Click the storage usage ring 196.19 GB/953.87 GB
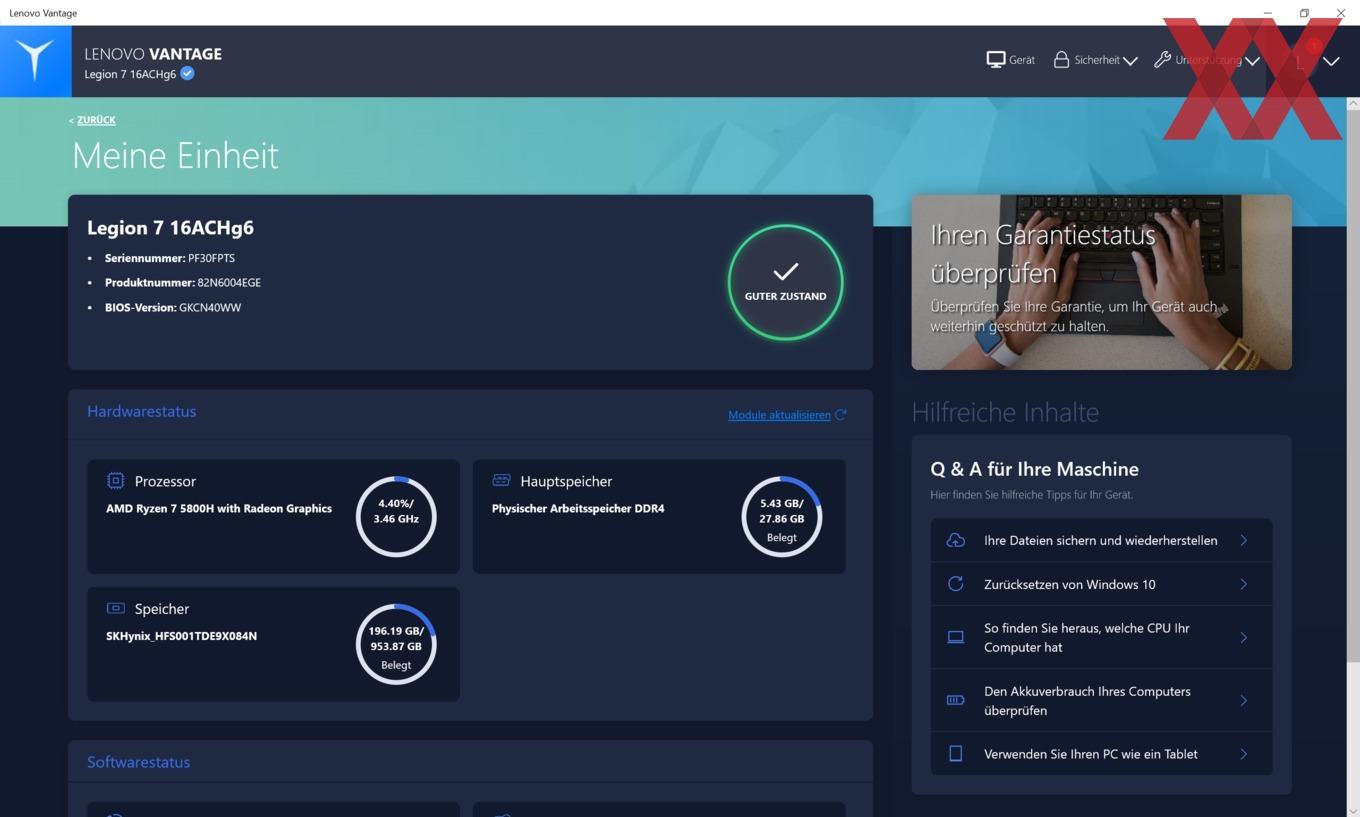This screenshot has height=817, width=1360. pos(396,644)
